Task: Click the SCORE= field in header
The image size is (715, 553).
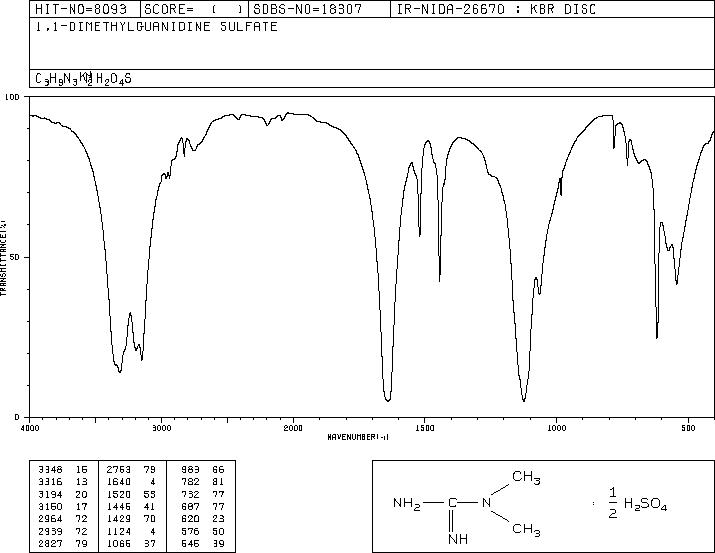Action: 193,9
